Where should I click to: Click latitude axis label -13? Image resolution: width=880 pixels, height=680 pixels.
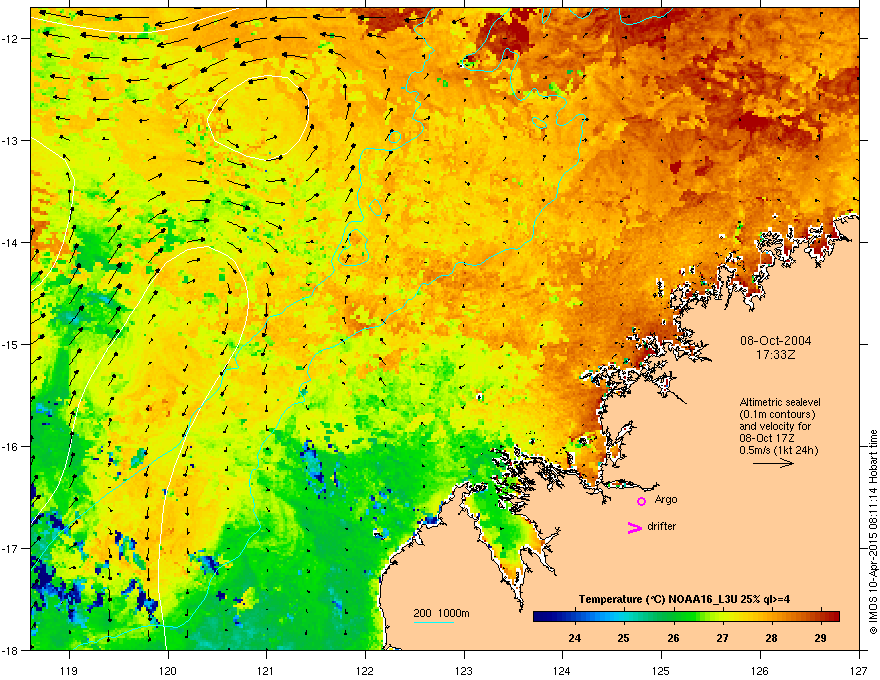[11, 140]
